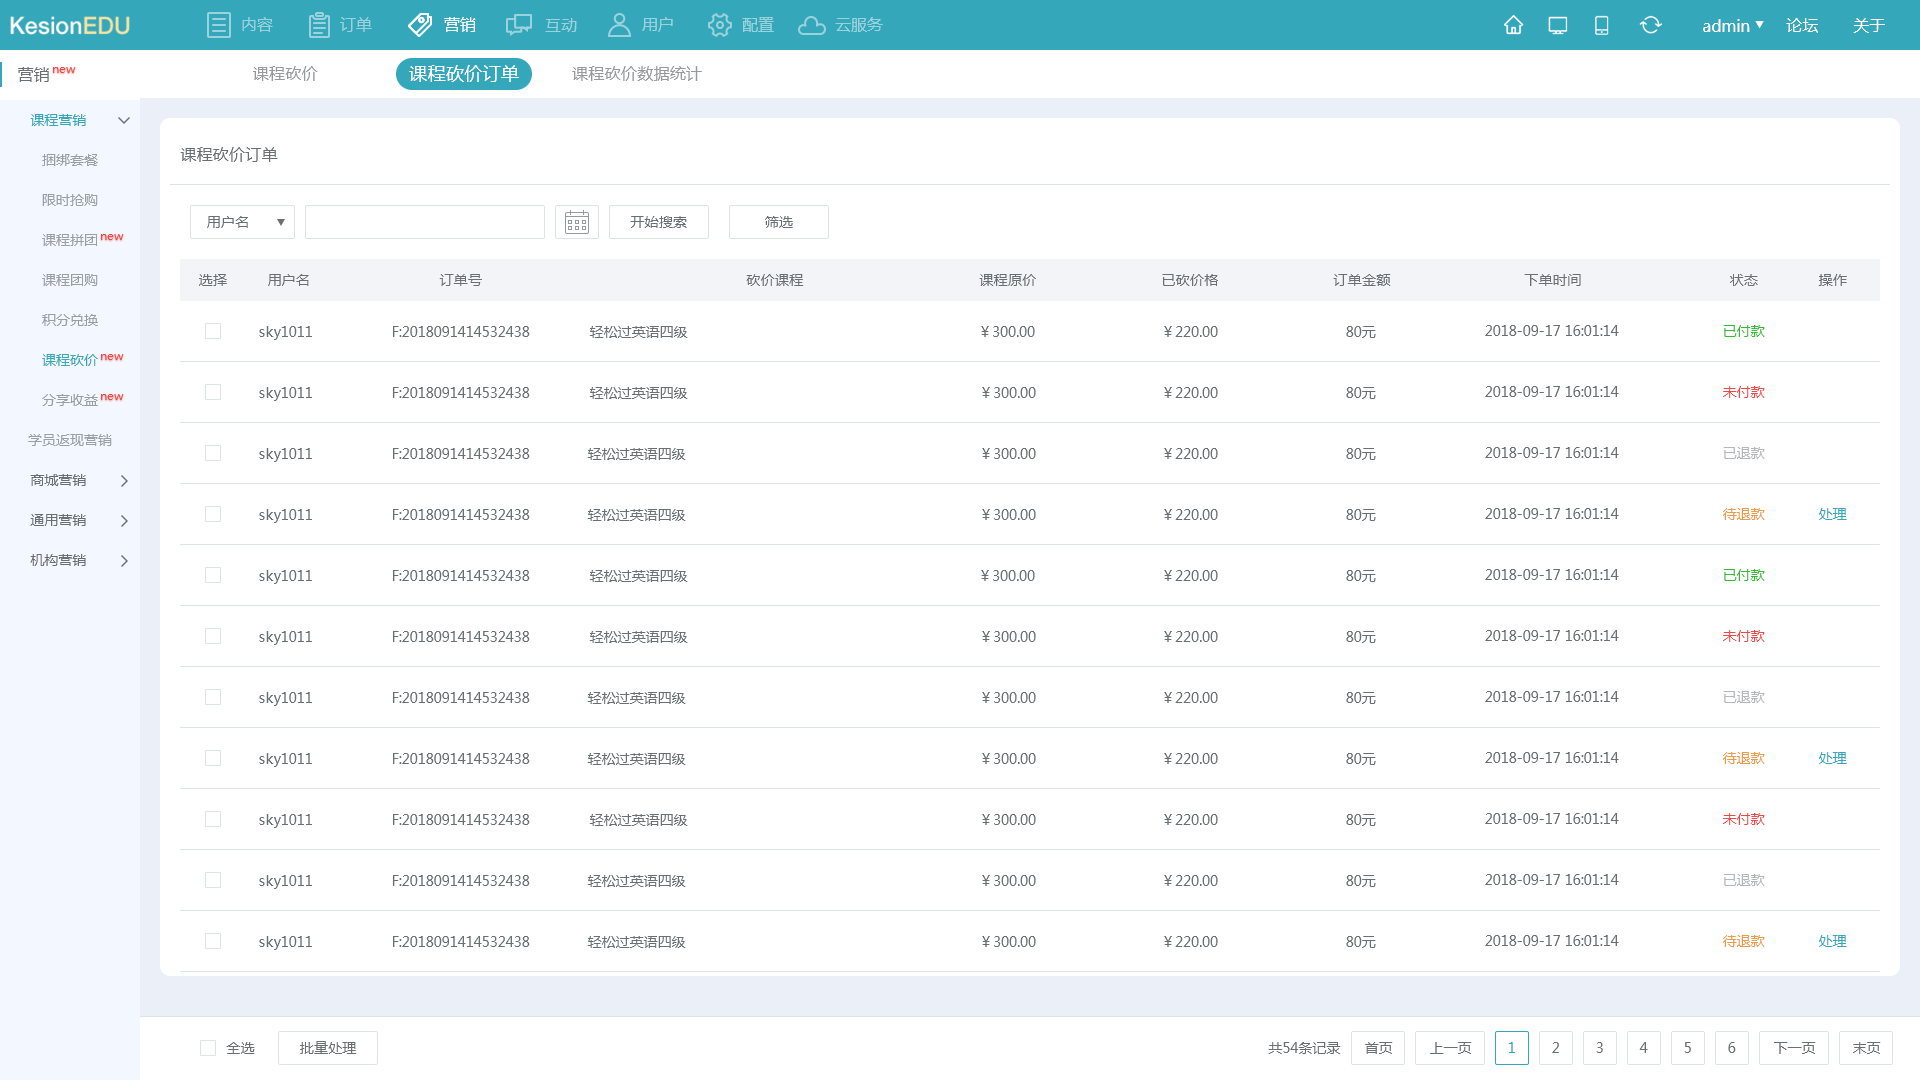Open the calendar date picker icon
This screenshot has width=1920, height=1080.
pos(577,222)
